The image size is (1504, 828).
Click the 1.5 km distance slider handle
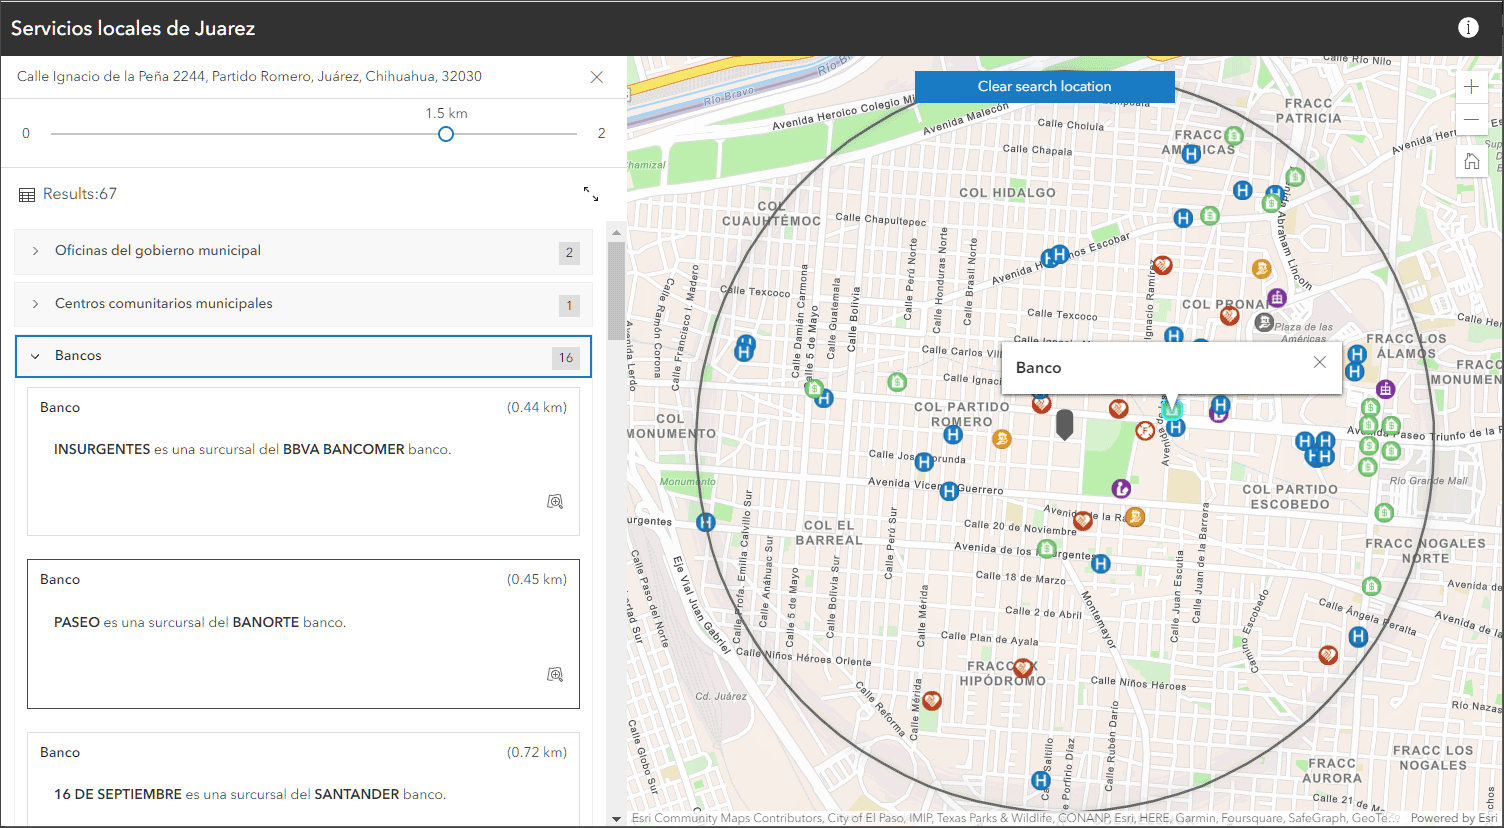[x=446, y=134]
